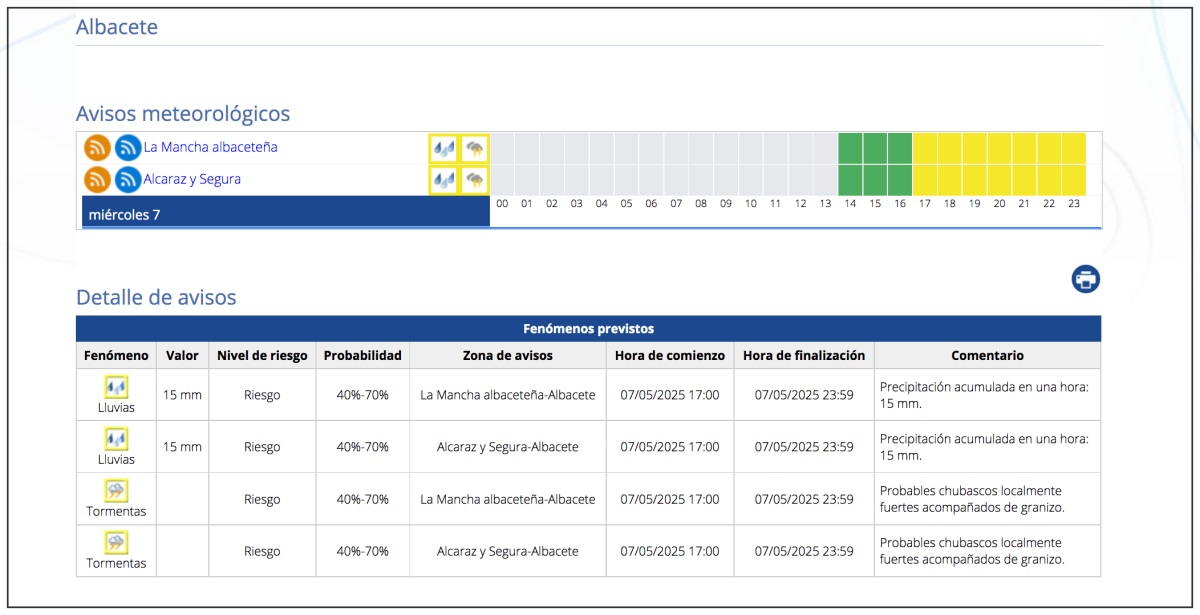The image size is (1200, 615).
Task: Click the 'Albacete' page heading
Action: tap(117, 27)
